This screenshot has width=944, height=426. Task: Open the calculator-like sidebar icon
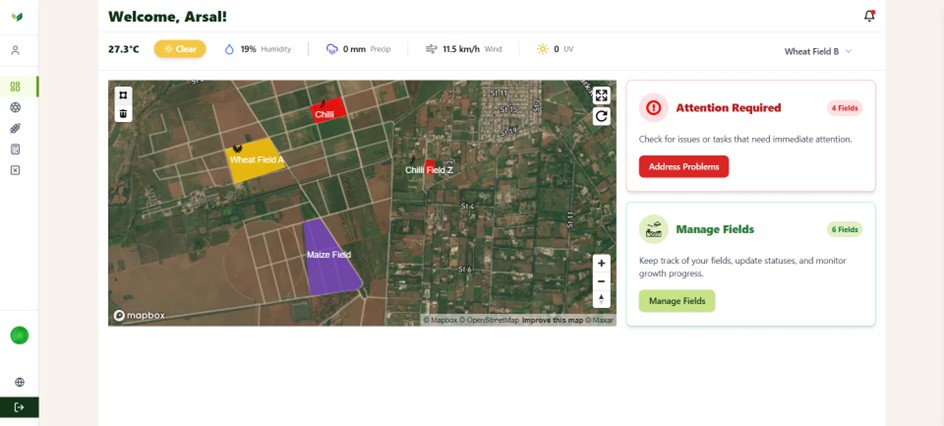click(16, 149)
